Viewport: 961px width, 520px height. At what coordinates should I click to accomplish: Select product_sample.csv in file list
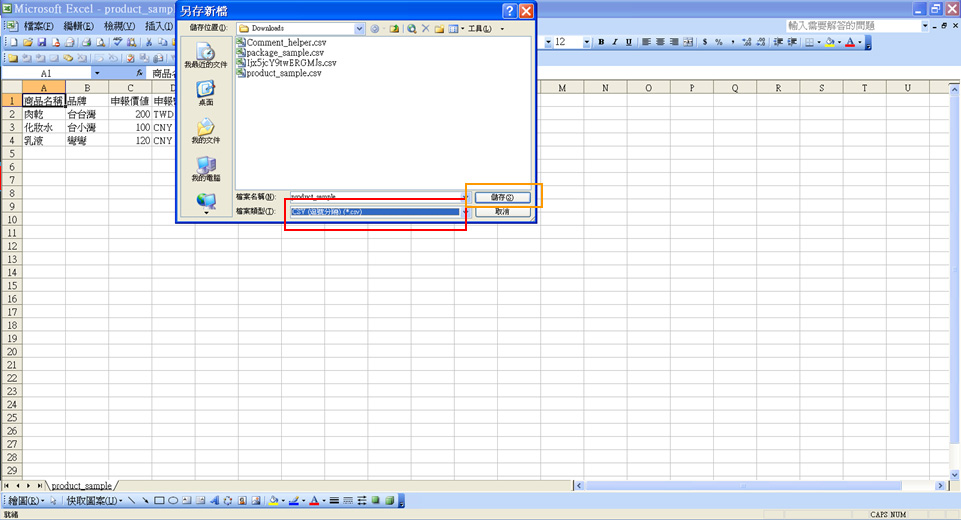284,73
